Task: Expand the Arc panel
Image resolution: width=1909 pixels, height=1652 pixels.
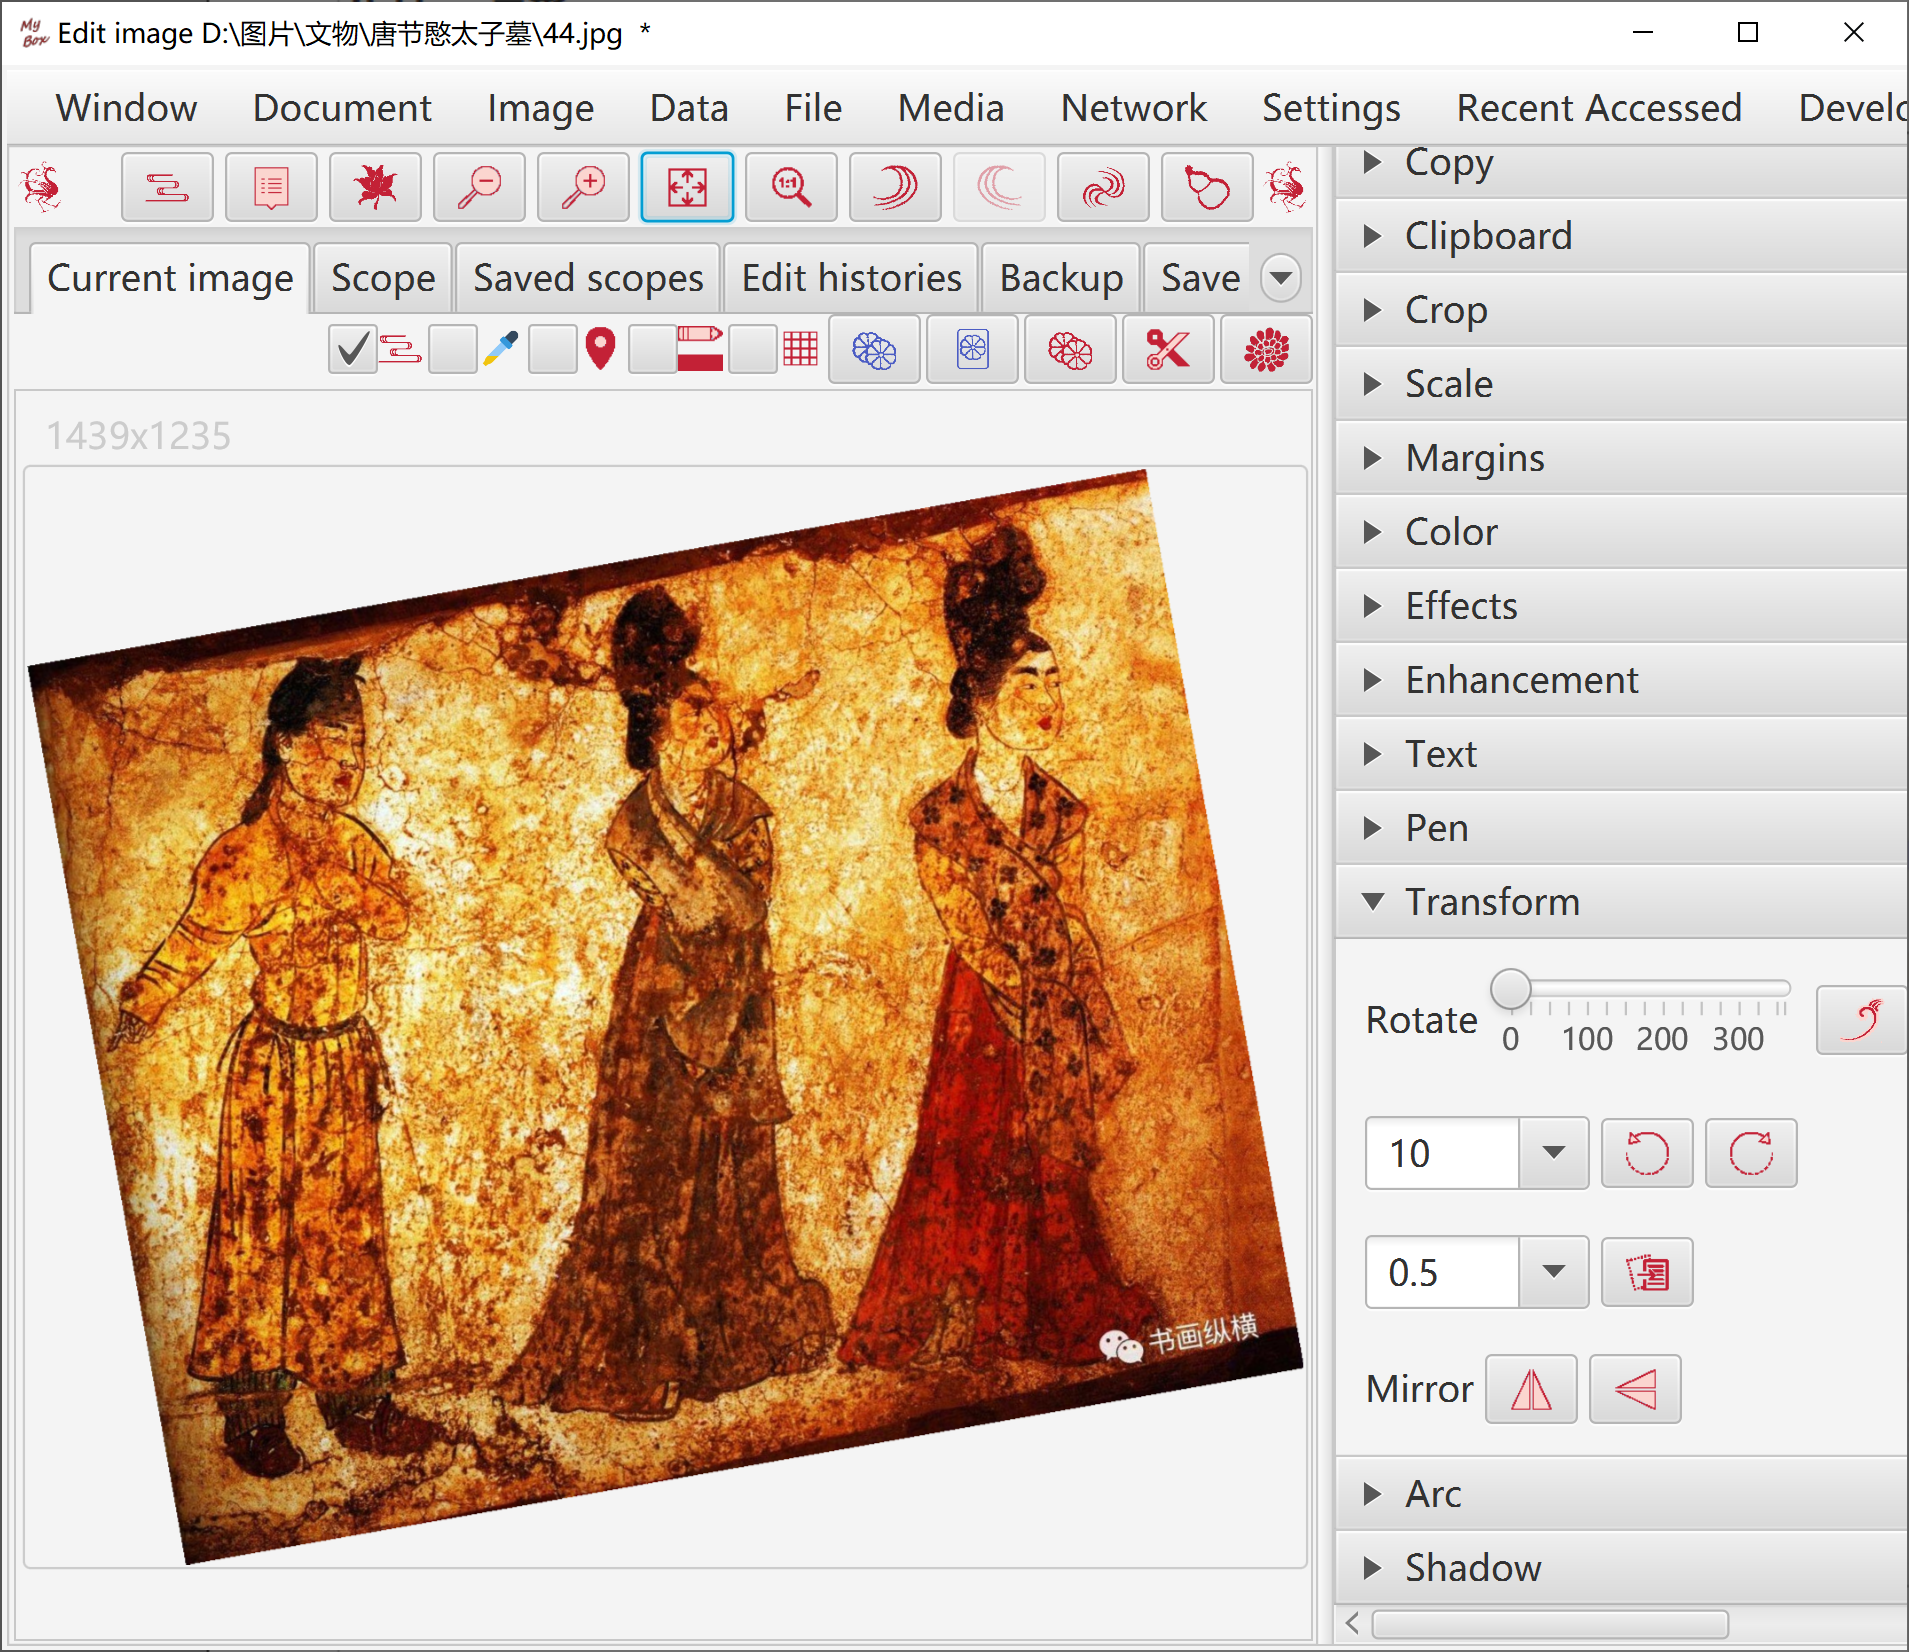Action: pos(1621,1494)
